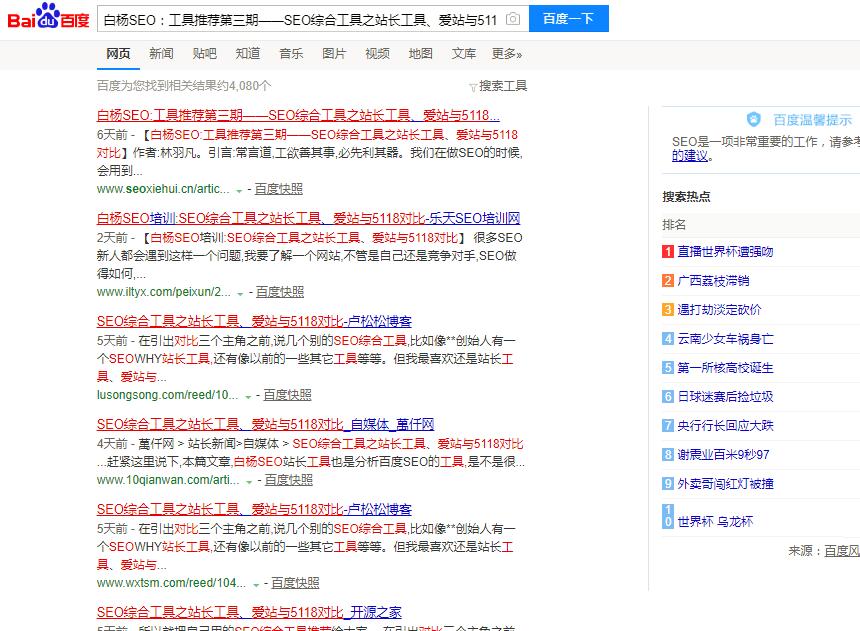This screenshot has height=631, width=860.
Task: Open the 贴吧 tab
Action: (x=205, y=54)
